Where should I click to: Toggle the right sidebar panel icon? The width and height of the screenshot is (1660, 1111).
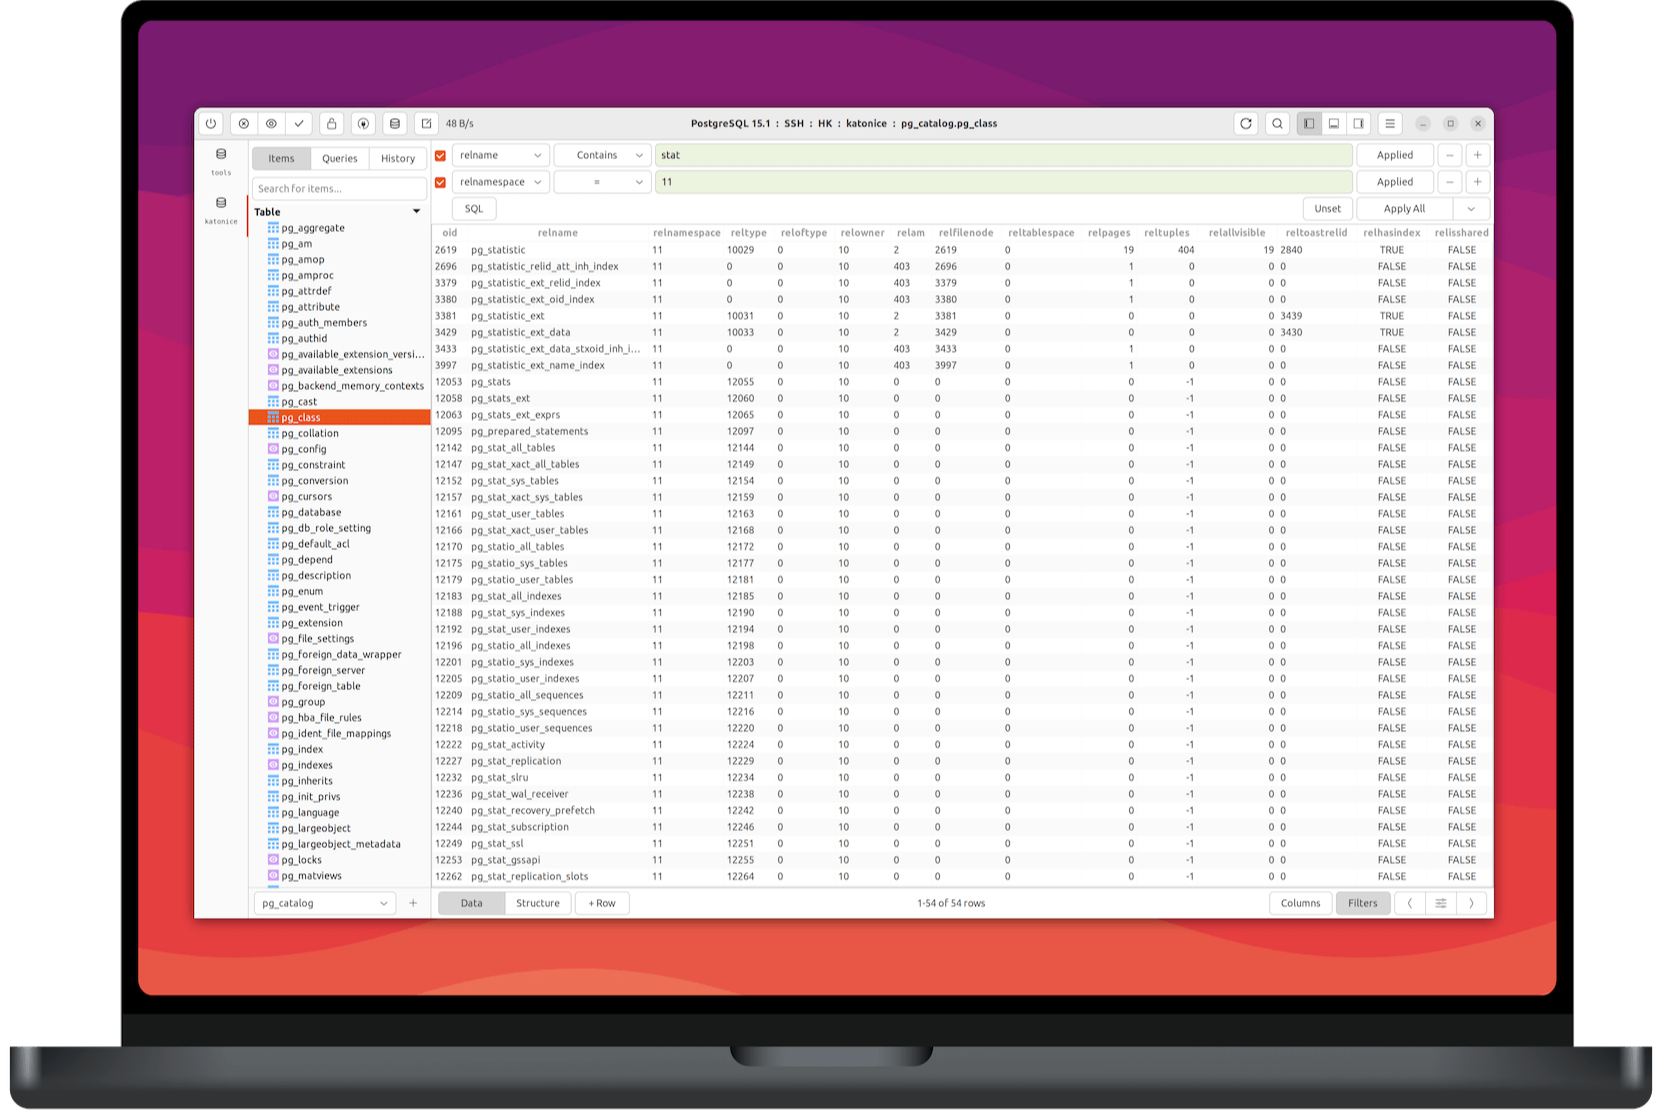point(1357,123)
